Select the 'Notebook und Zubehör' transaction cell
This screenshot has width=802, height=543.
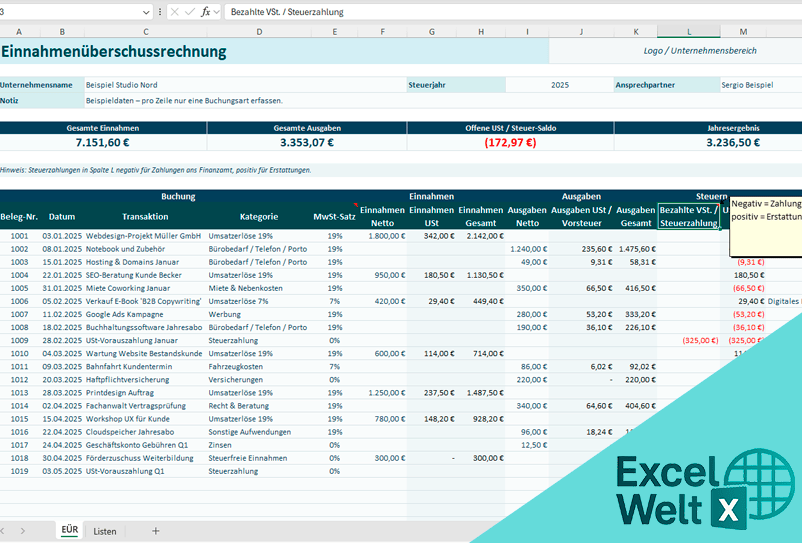coord(145,249)
